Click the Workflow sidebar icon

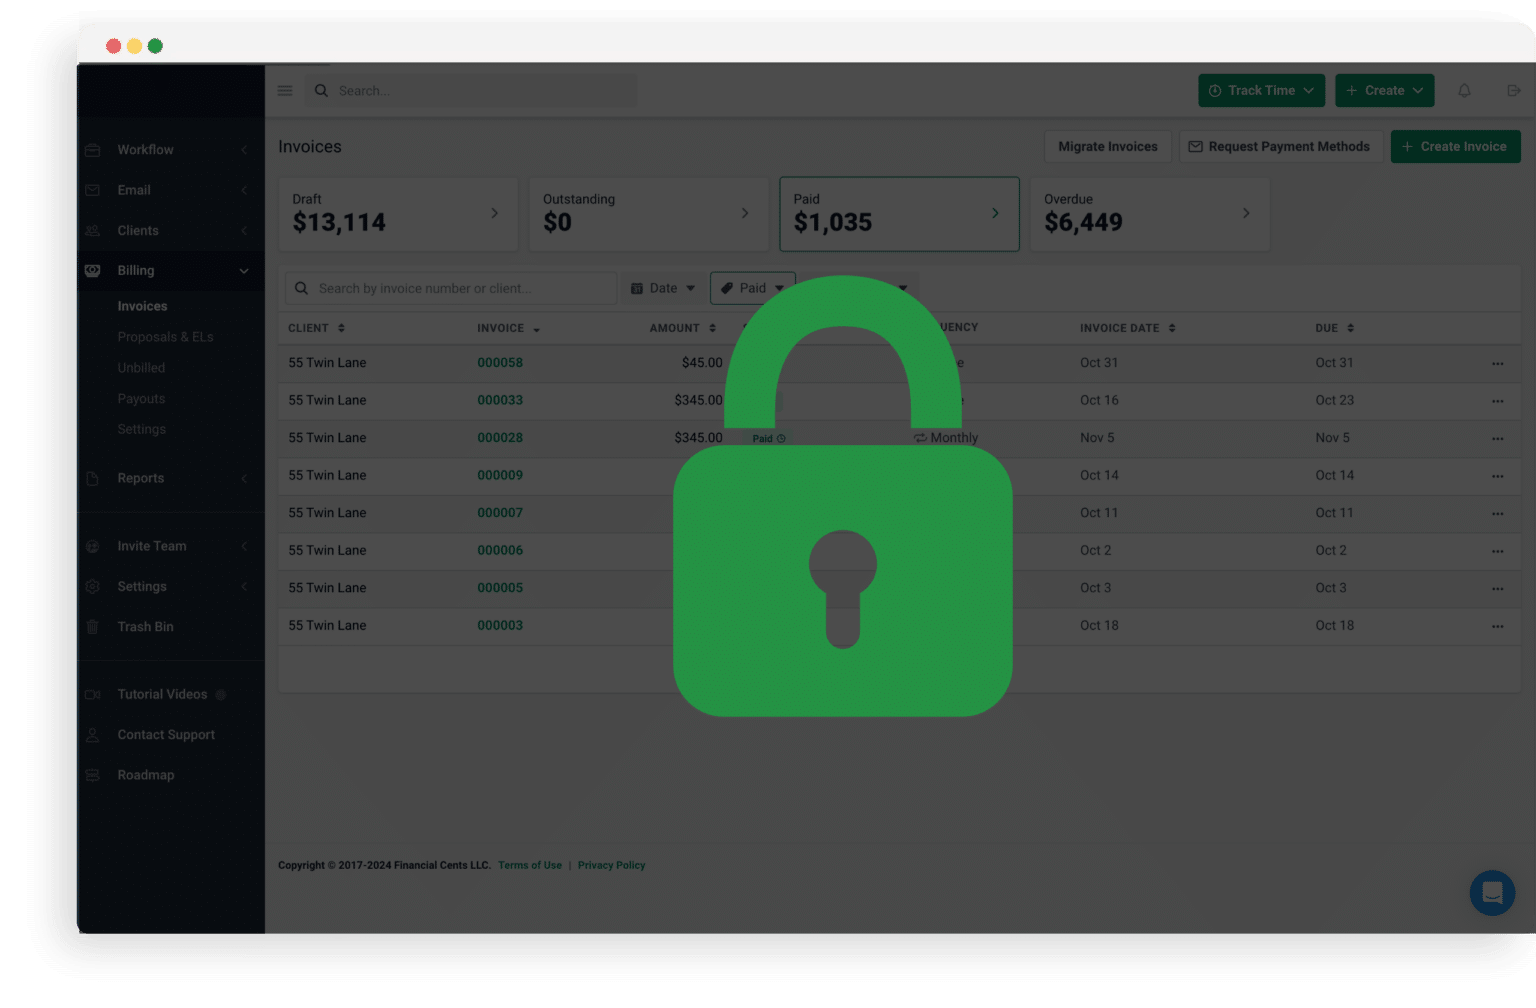pyautogui.click(x=93, y=150)
